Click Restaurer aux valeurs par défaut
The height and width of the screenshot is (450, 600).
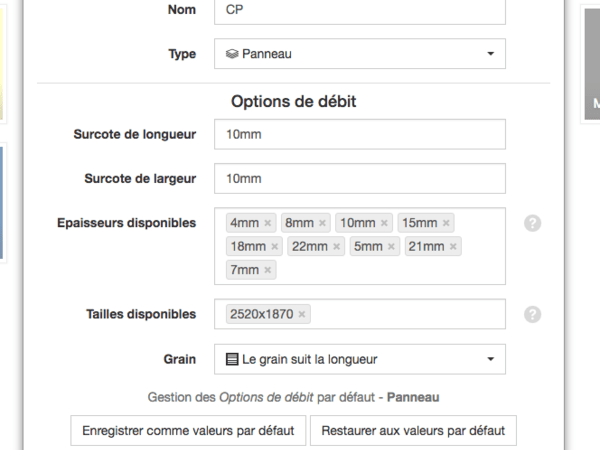413,431
